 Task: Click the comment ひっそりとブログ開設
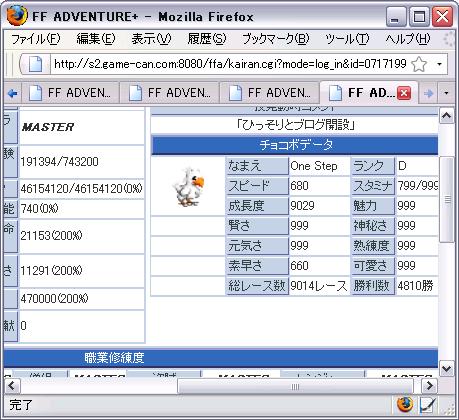click(295, 125)
